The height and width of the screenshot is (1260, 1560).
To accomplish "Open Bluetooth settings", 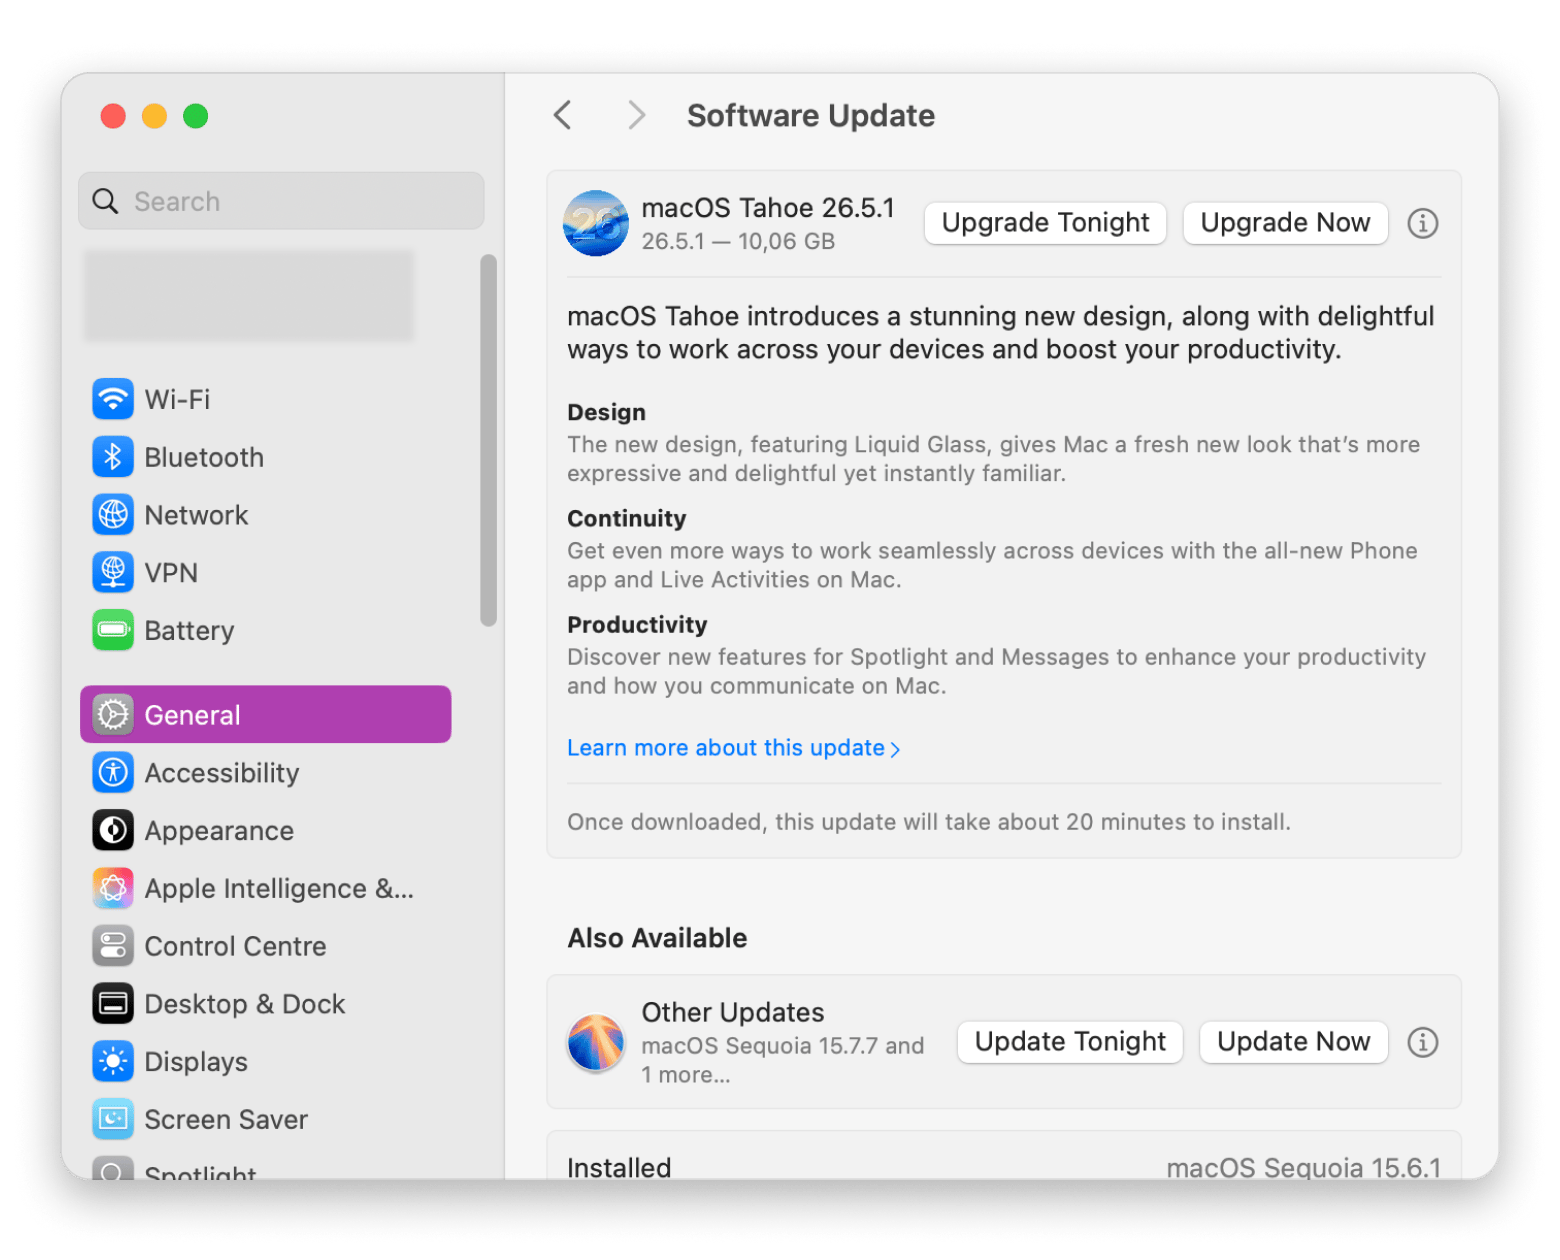I will (266, 457).
